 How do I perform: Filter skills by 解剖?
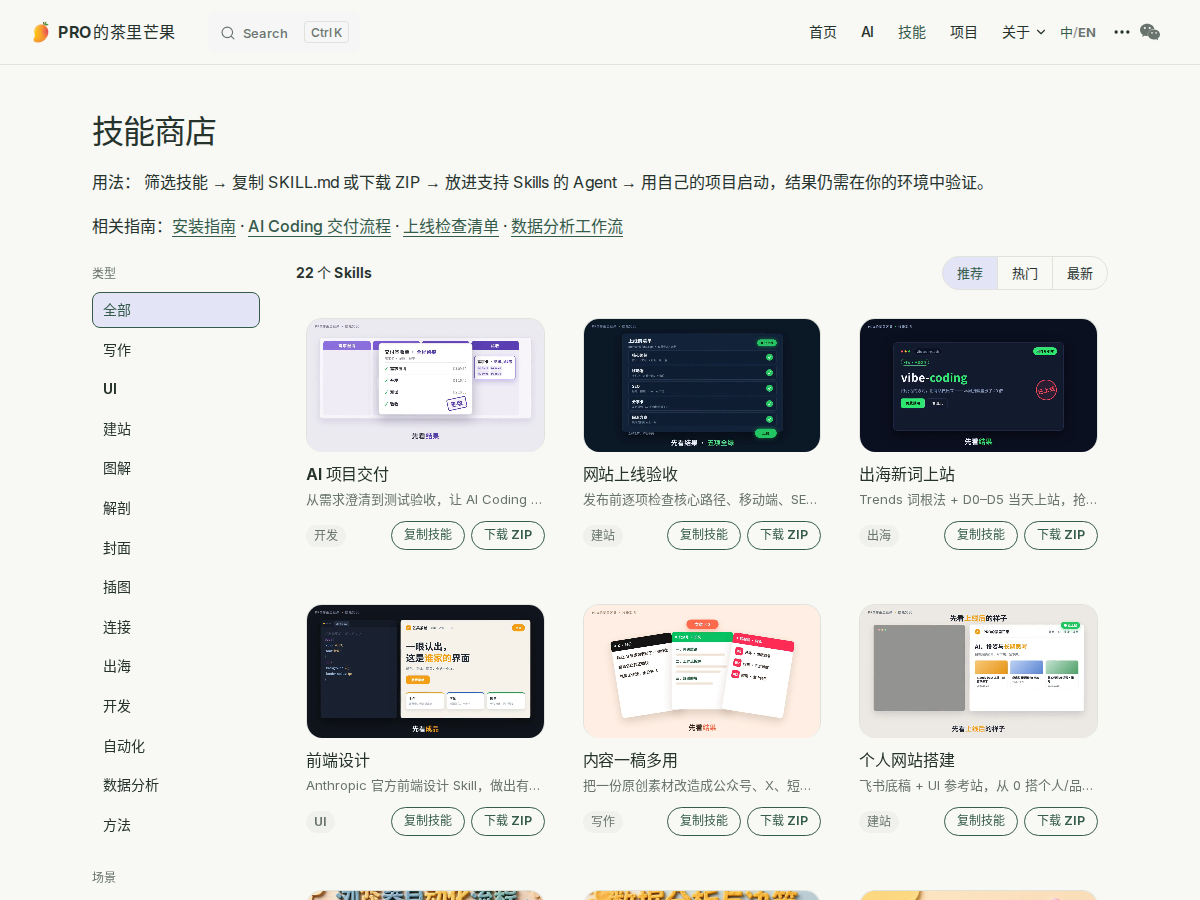(176, 508)
